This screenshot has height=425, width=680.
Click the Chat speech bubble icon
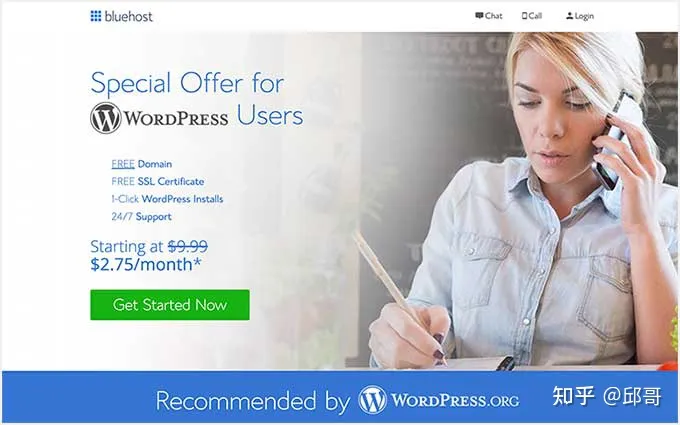coord(479,16)
